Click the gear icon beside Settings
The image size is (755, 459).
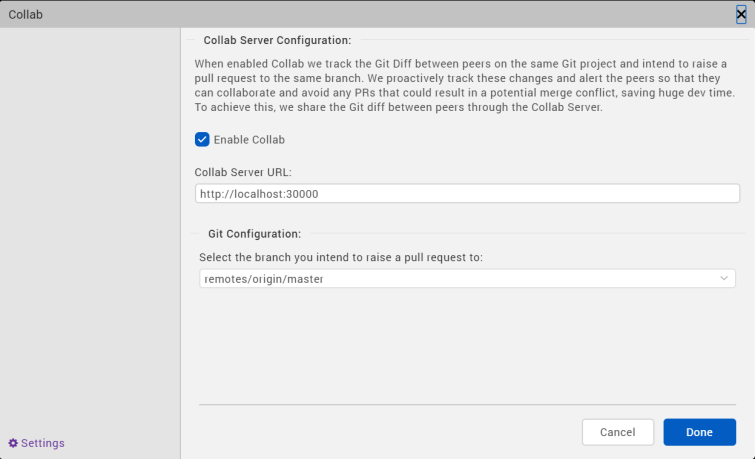[x=13, y=443]
